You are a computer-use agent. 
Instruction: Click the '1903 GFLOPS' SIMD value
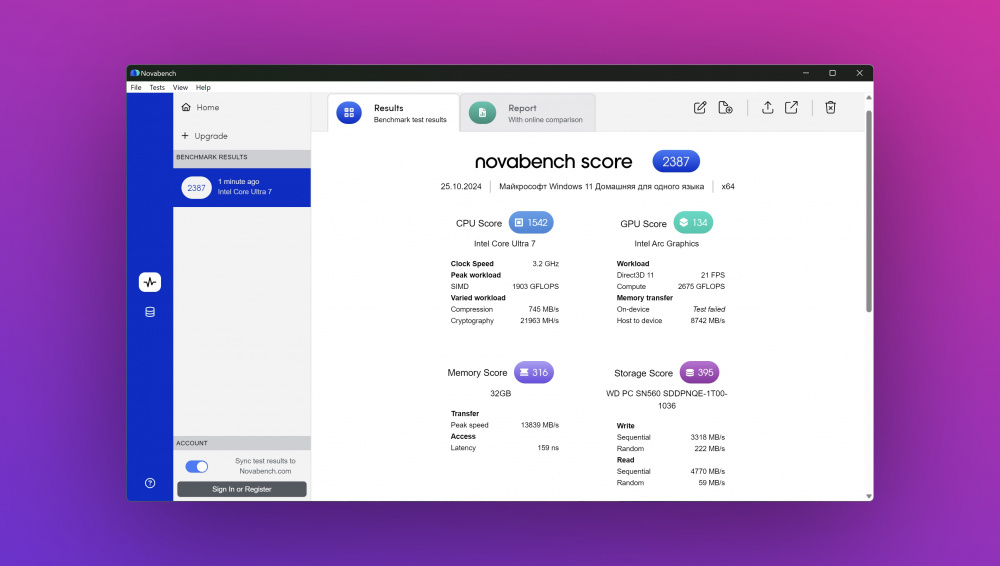pos(536,287)
